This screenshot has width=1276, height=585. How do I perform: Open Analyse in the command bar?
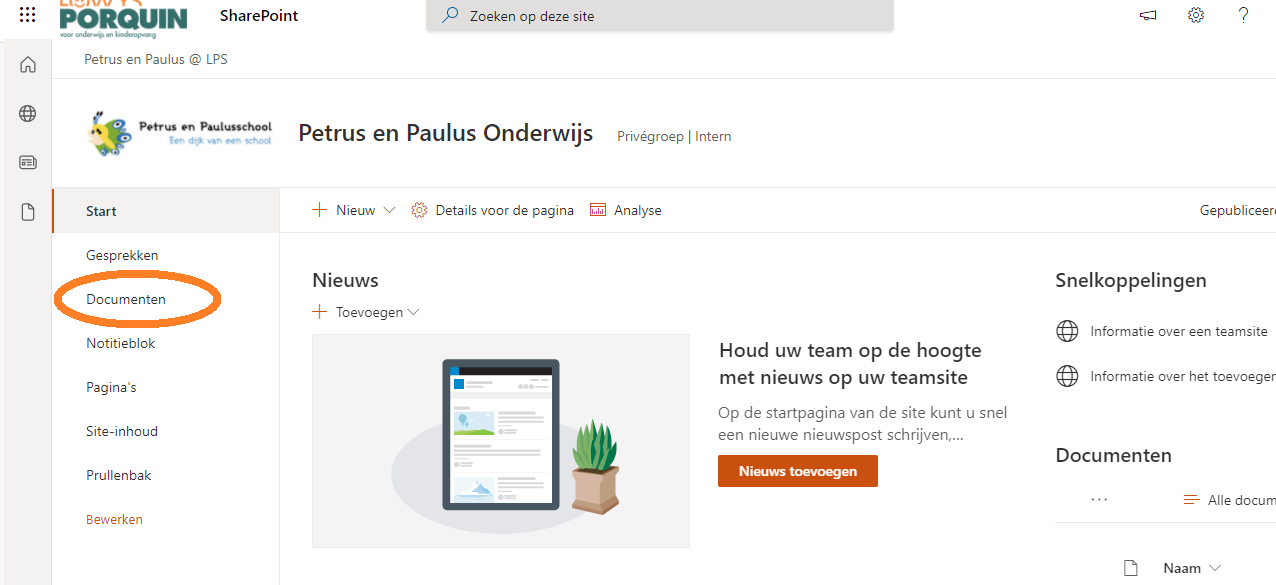(x=626, y=210)
